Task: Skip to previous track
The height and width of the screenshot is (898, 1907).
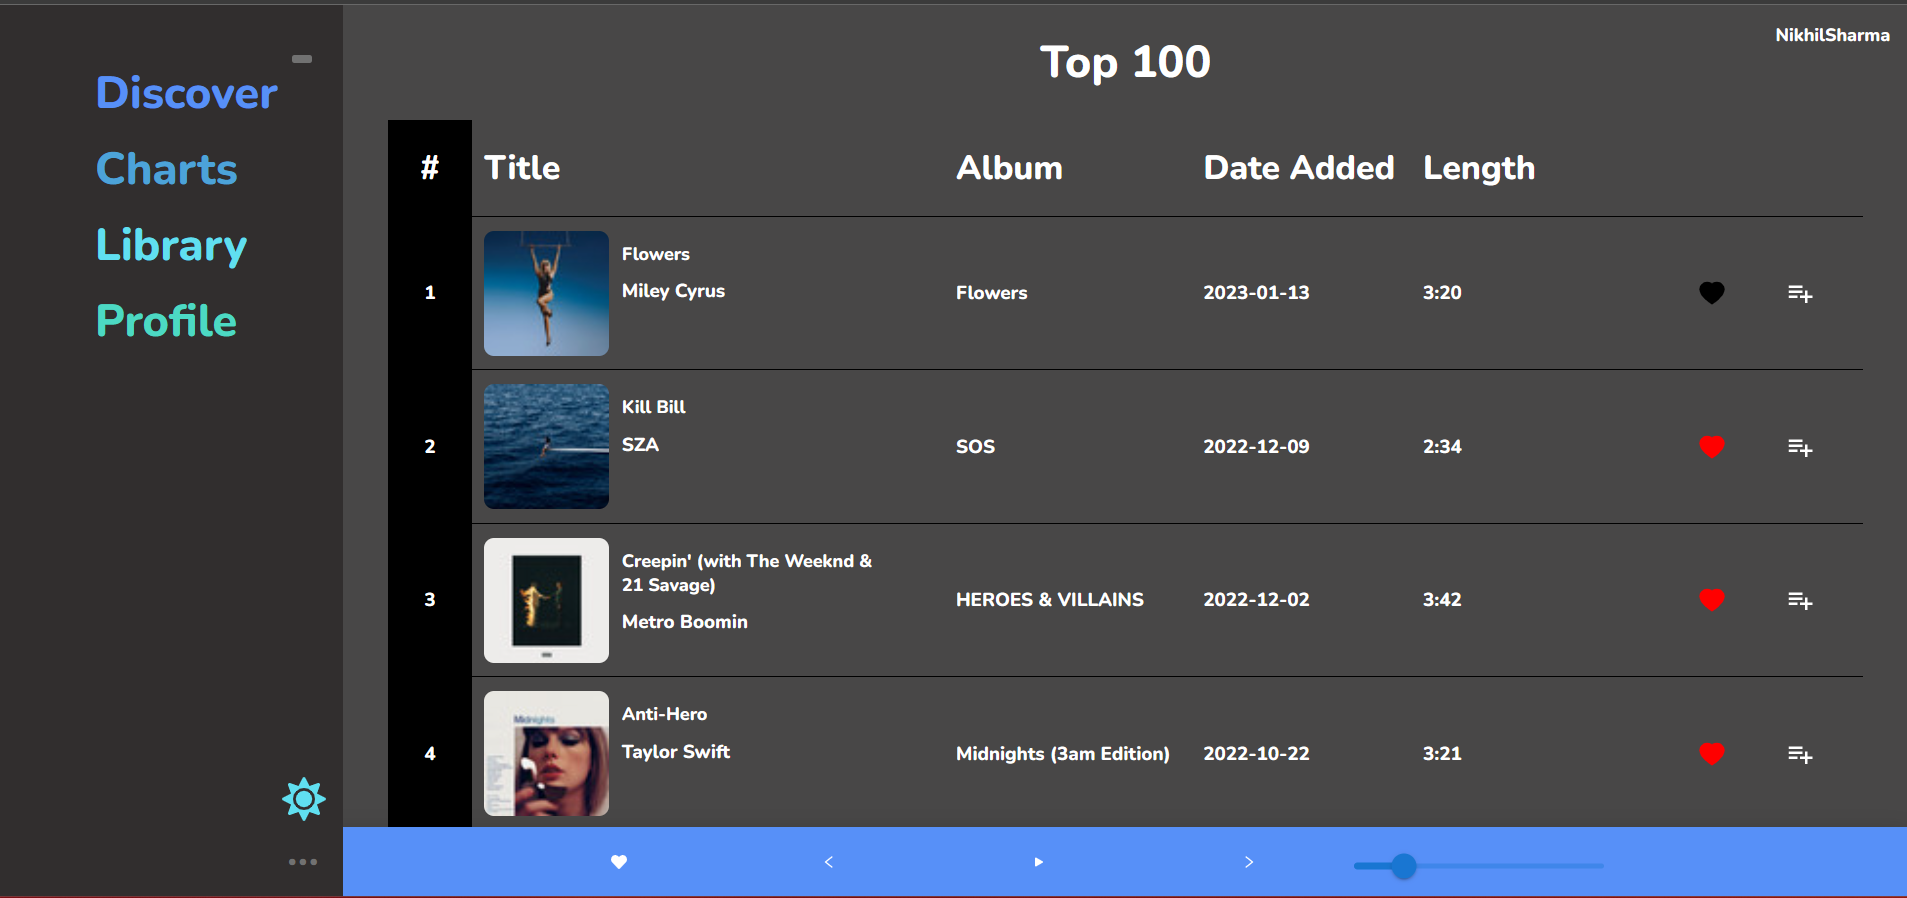Action: click(x=828, y=862)
